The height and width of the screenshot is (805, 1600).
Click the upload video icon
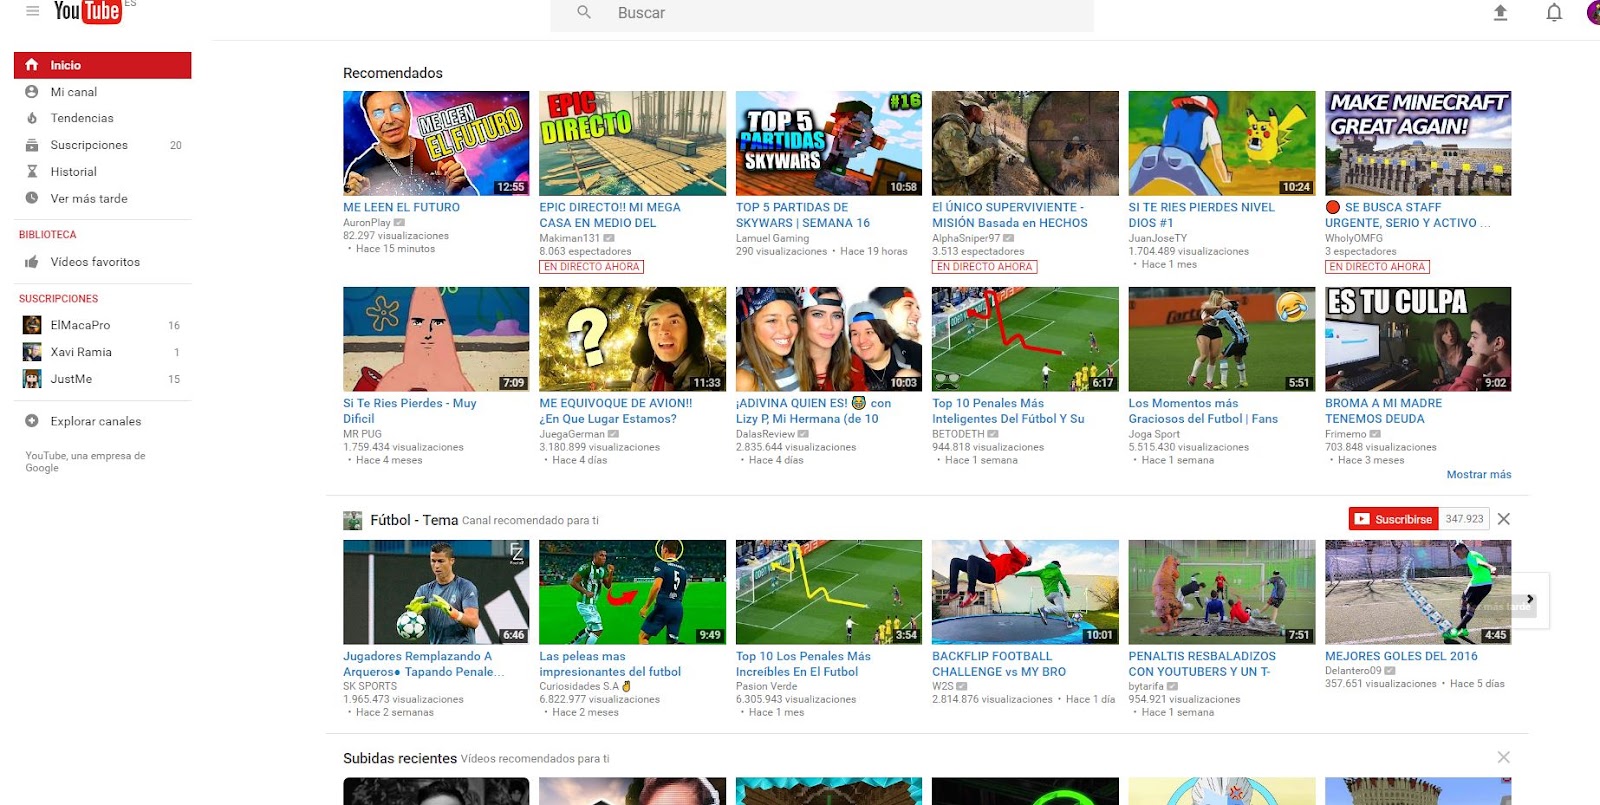pyautogui.click(x=1500, y=12)
